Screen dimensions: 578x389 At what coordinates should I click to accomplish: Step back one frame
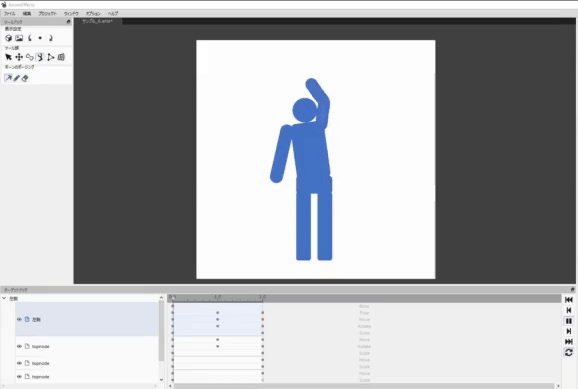click(x=569, y=310)
